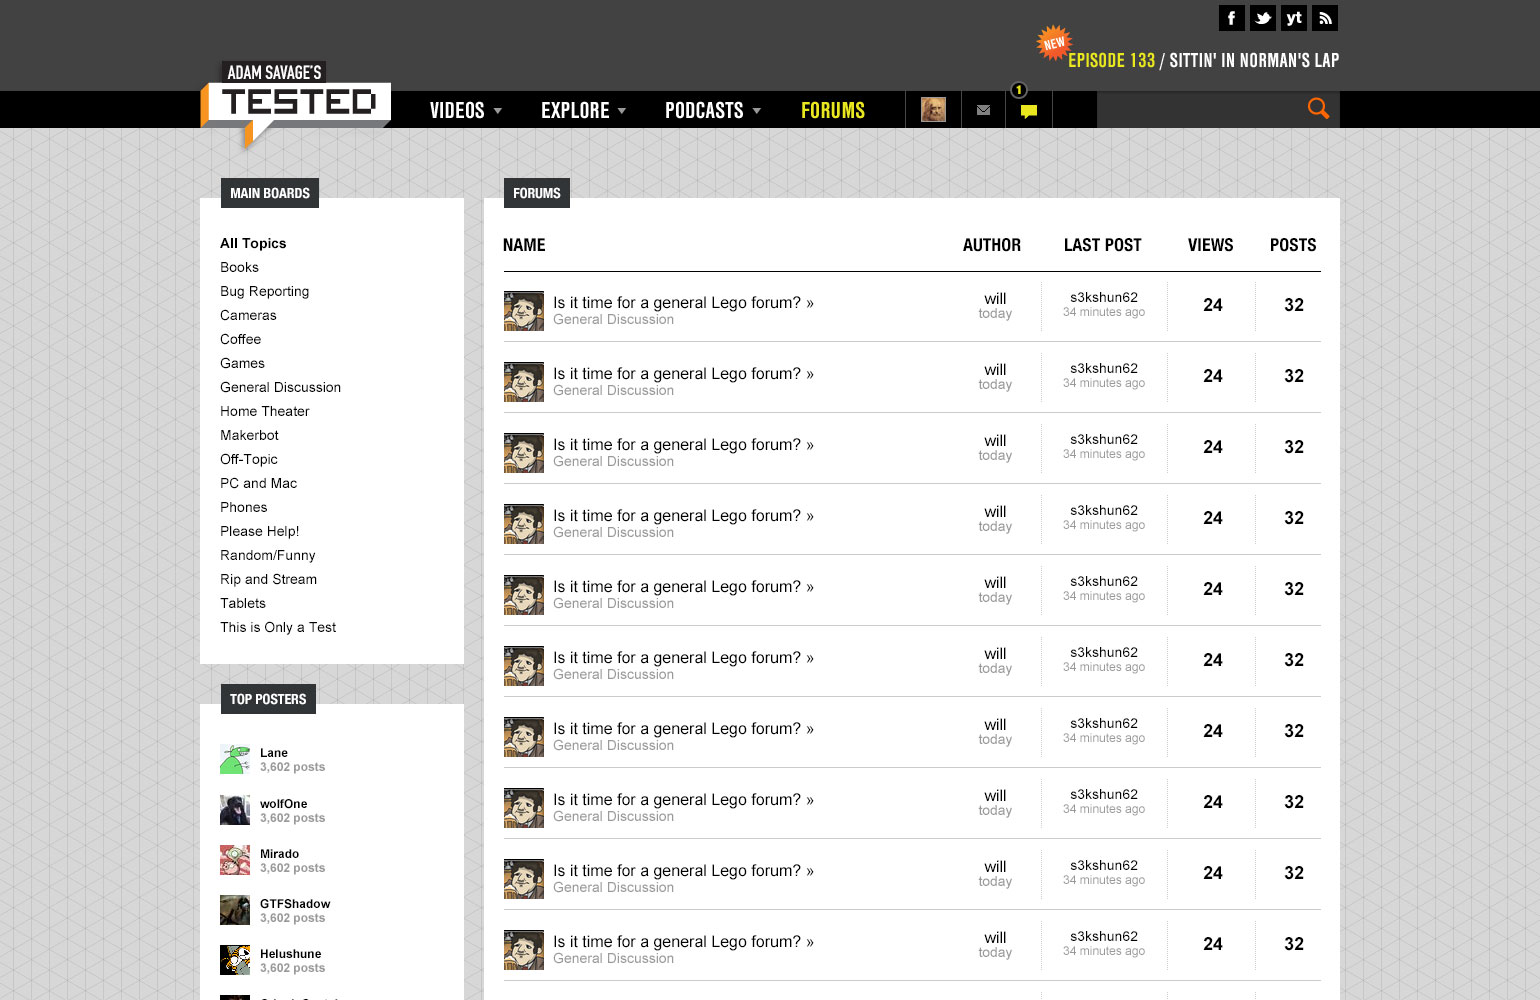Select the Bug Reporting board
Image resolution: width=1540 pixels, height=1000 pixels.
click(264, 291)
